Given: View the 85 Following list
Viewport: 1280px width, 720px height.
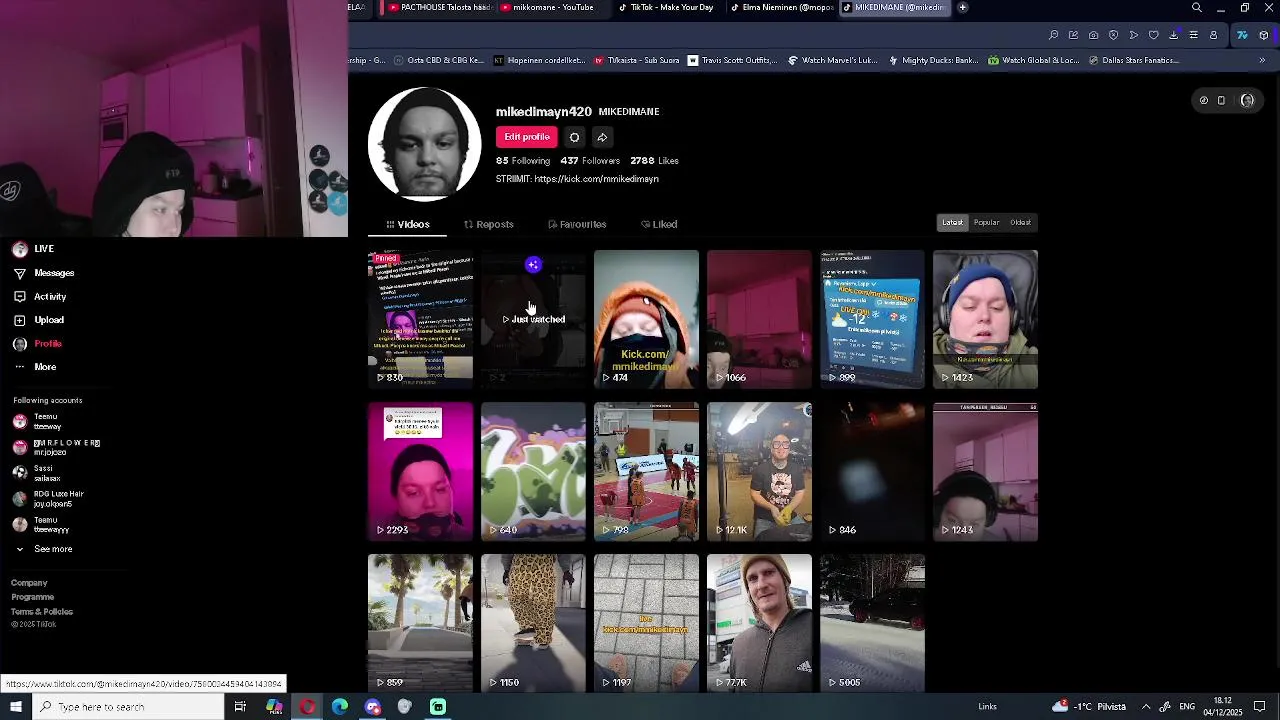Looking at the screenshot, I should click(523, 160).
